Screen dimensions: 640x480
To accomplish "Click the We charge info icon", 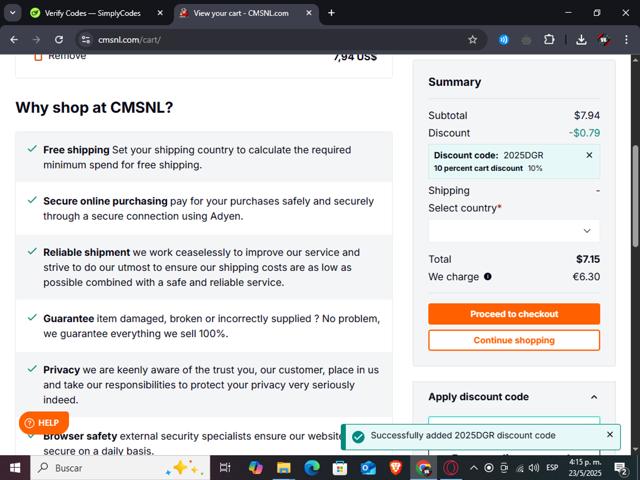I will point(487,276).
